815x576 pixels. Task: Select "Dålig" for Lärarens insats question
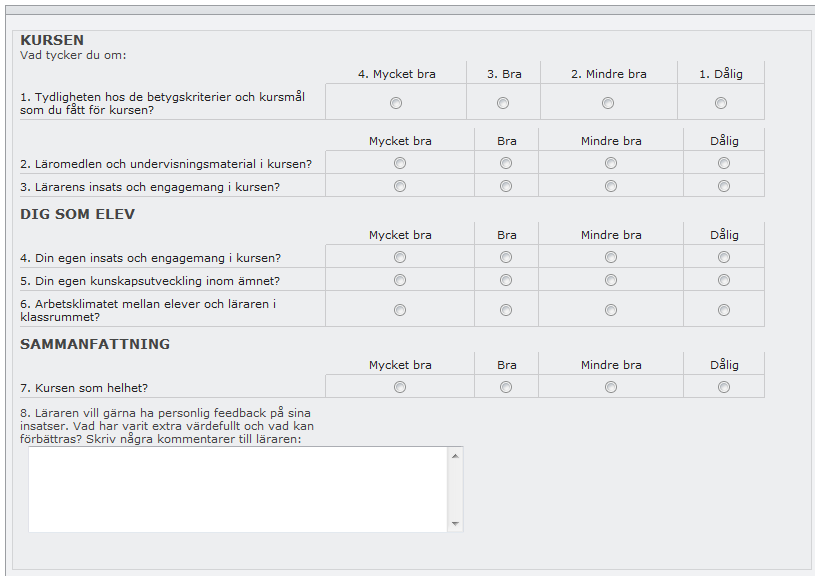pyautogui.click(x=724, y=187)
